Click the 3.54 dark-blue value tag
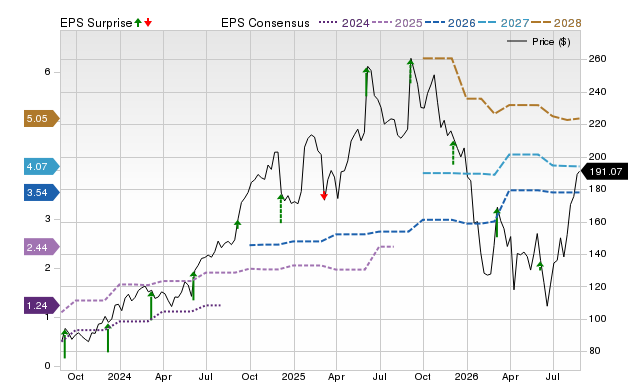640x382 pixels. [x=42, y=193]
